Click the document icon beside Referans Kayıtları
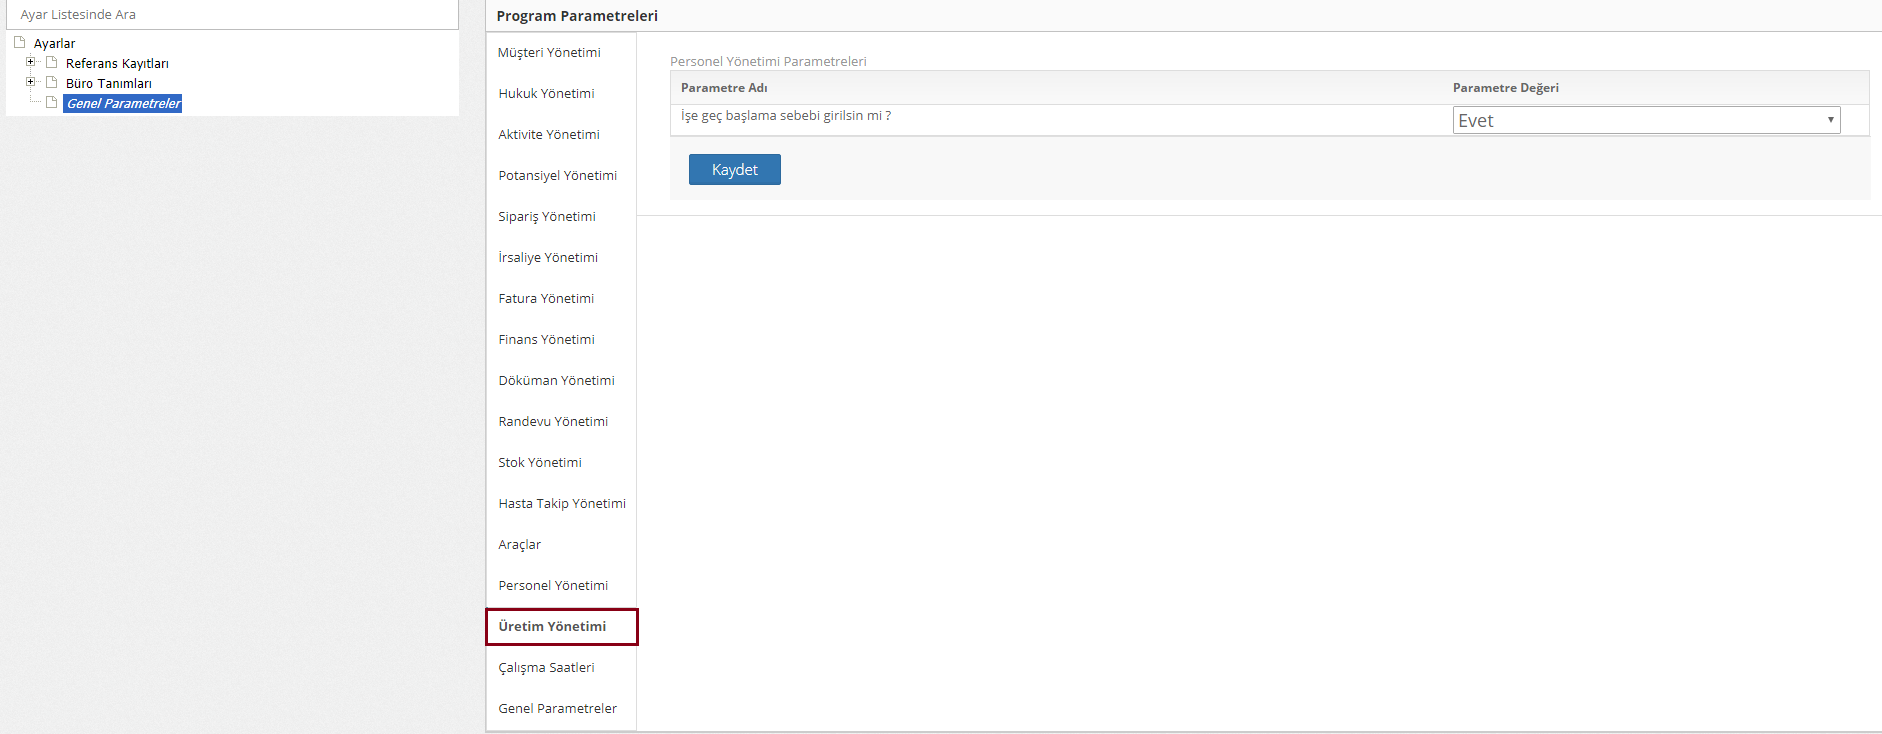Viewport: 1882px width, 734px height. point(51,62)
